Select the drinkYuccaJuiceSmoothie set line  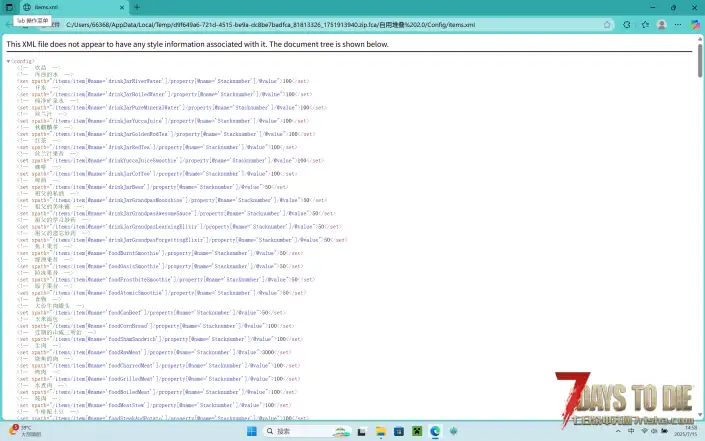tap(170, 160)
